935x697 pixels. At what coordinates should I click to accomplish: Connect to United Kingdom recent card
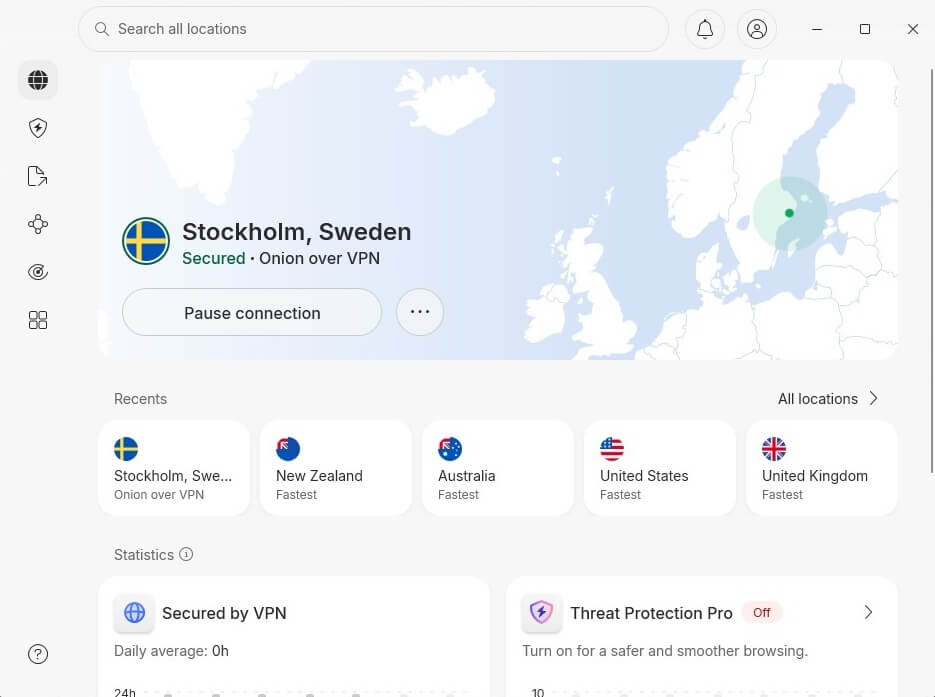coord(822,468)
